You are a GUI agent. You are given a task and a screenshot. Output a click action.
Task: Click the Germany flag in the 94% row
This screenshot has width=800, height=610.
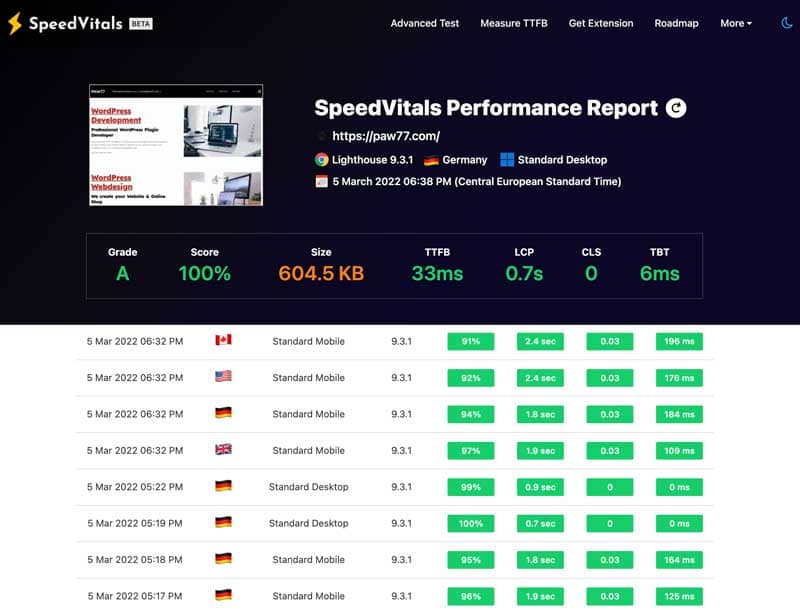pos(223,413)
